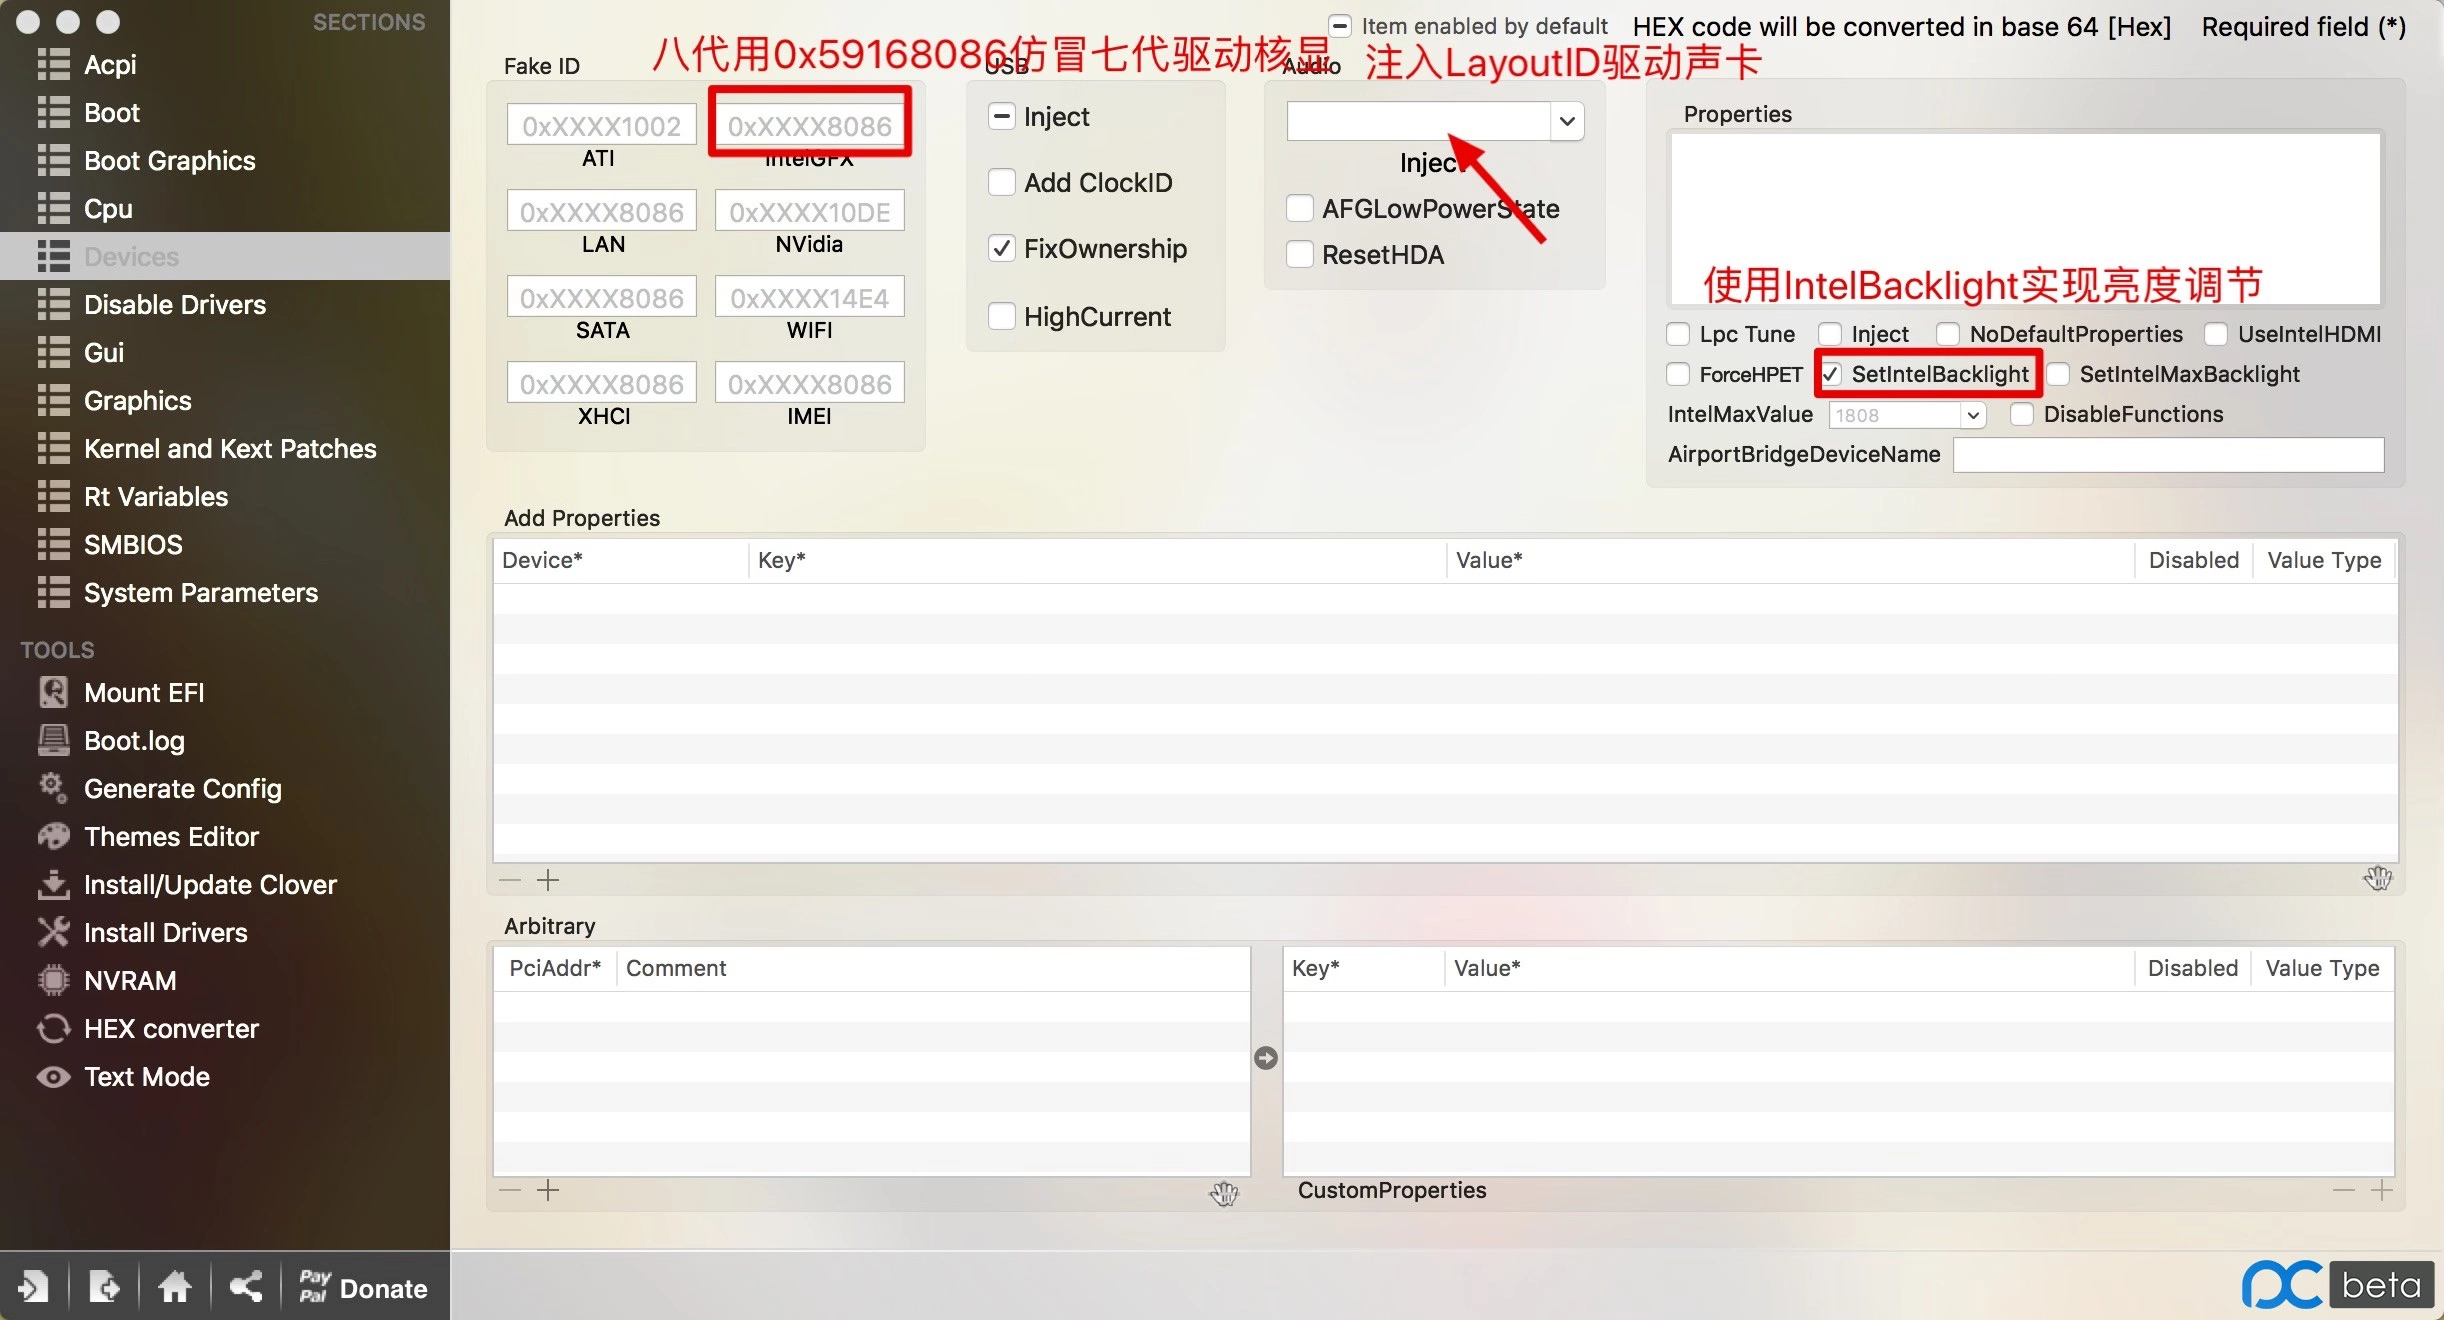Toggle USB Inject checkbox
This screenshot has width=2444, height=1320.
pyautogui.click(x=1002, y=116)
